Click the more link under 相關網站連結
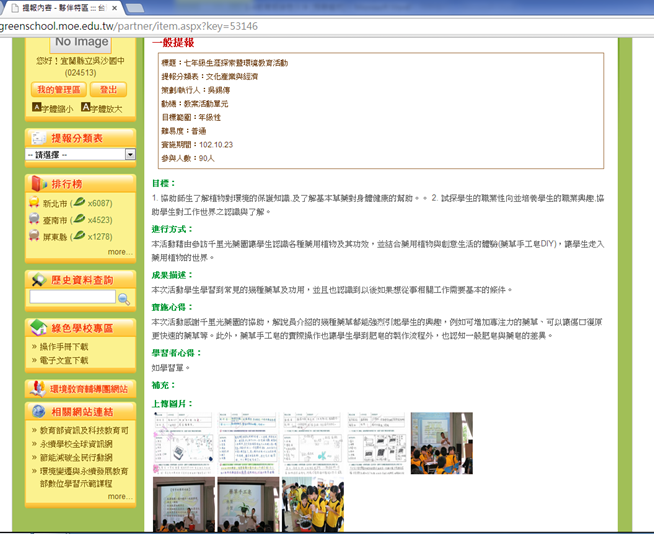Viewport: 654px width, 534px height. pos(118,496)
